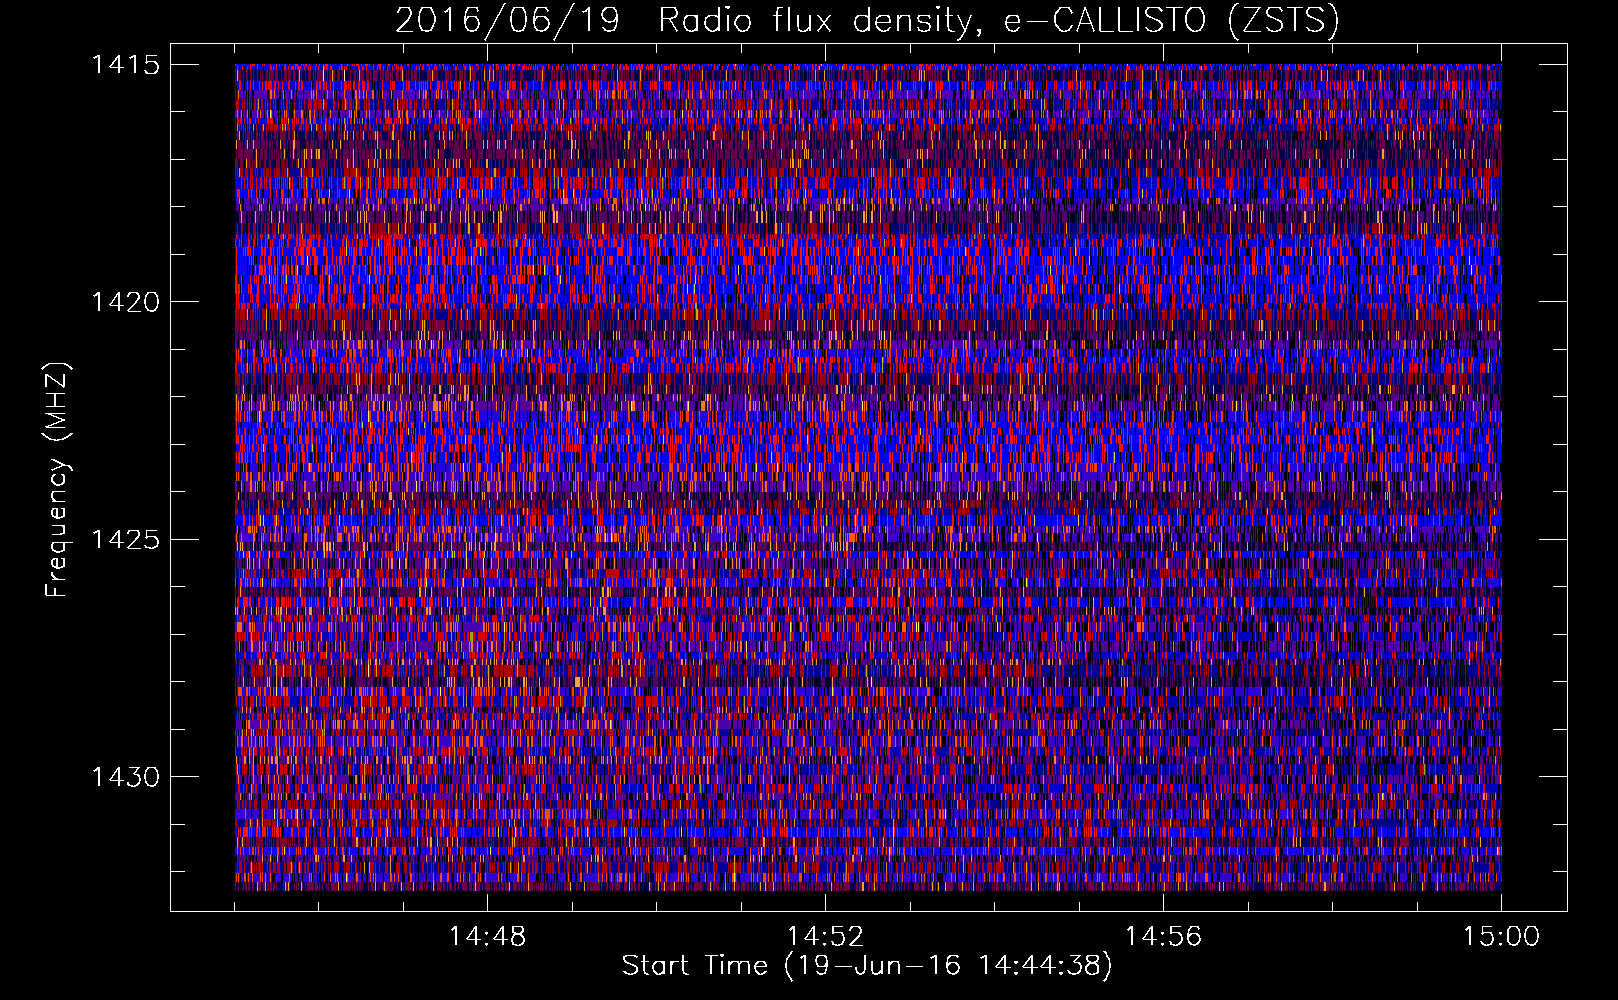Image resolution: width=1618 pixels, height=1000 pixels.
Task: Click the plot title with e-CALLISTO (ZSTS)
Action: [x=867, y=20]
